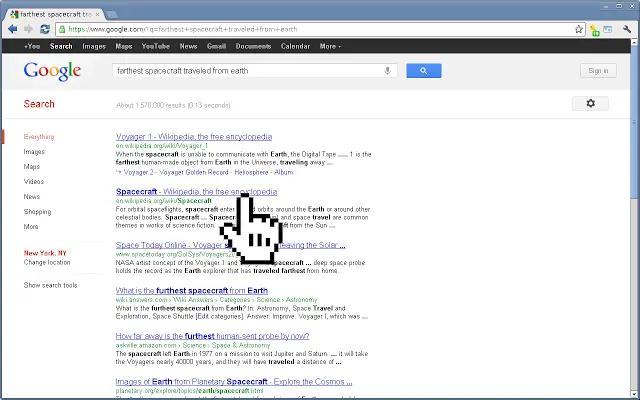Click the browser forward arrow
This screenshot has width=640, height=400.
coord(29,29)
